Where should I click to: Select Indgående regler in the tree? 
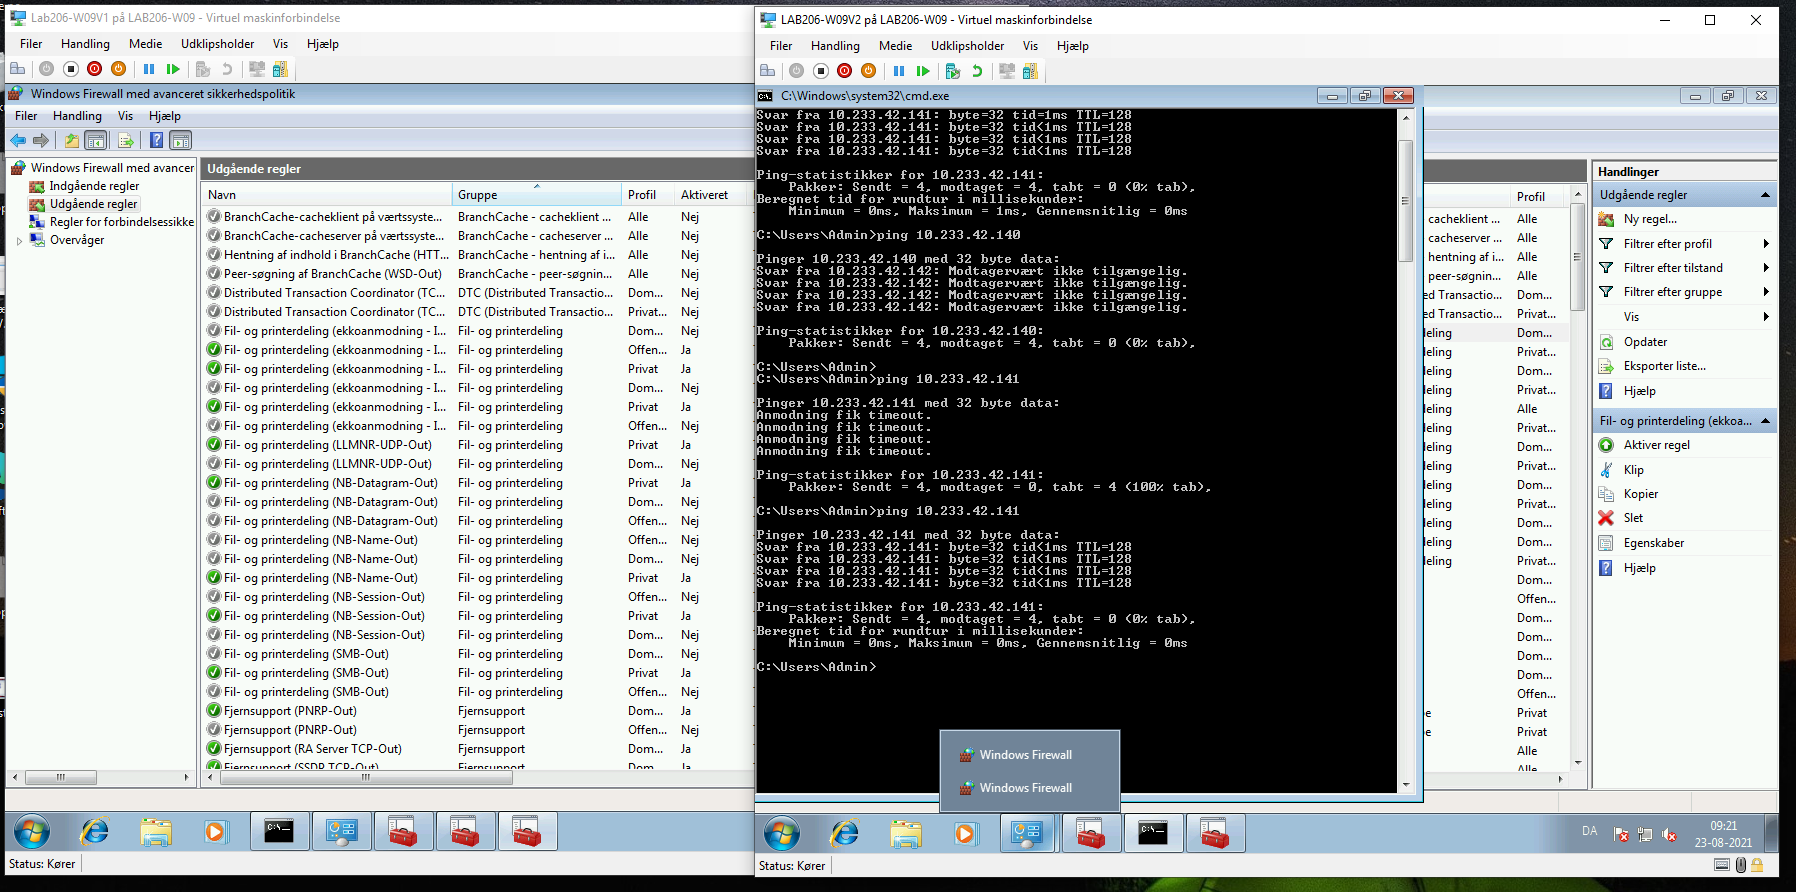94,186
